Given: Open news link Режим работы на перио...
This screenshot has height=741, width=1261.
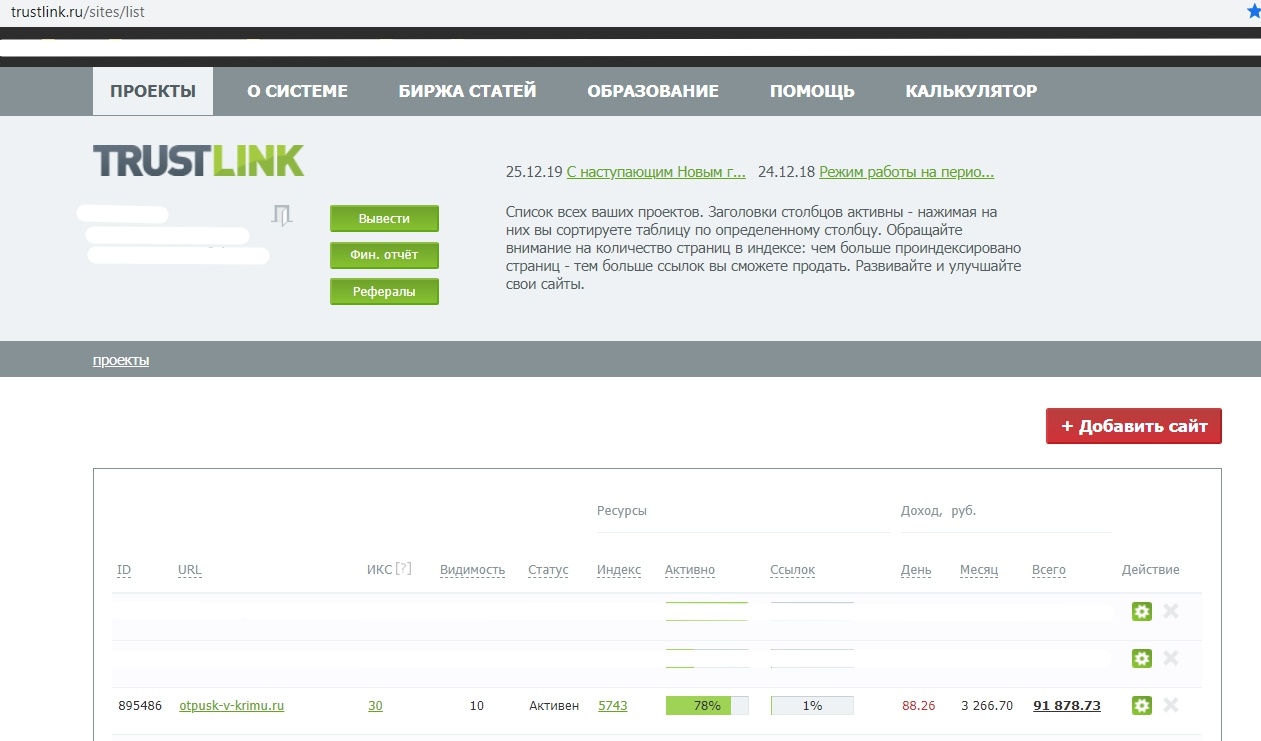Looking at the screenshot, I should [x=907, y=172].
